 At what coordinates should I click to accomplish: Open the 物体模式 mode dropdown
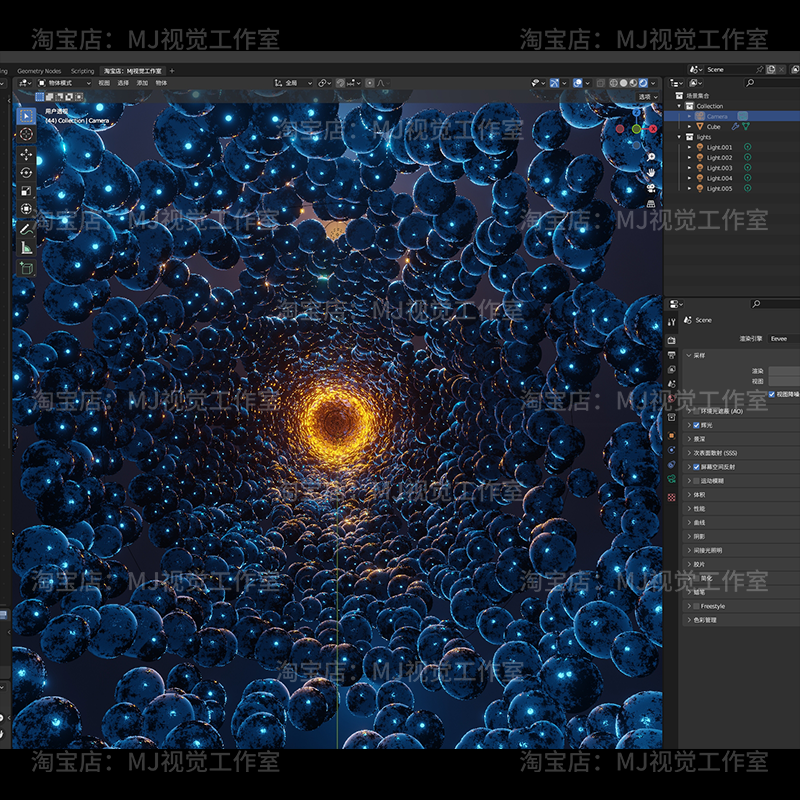[64, 83]
